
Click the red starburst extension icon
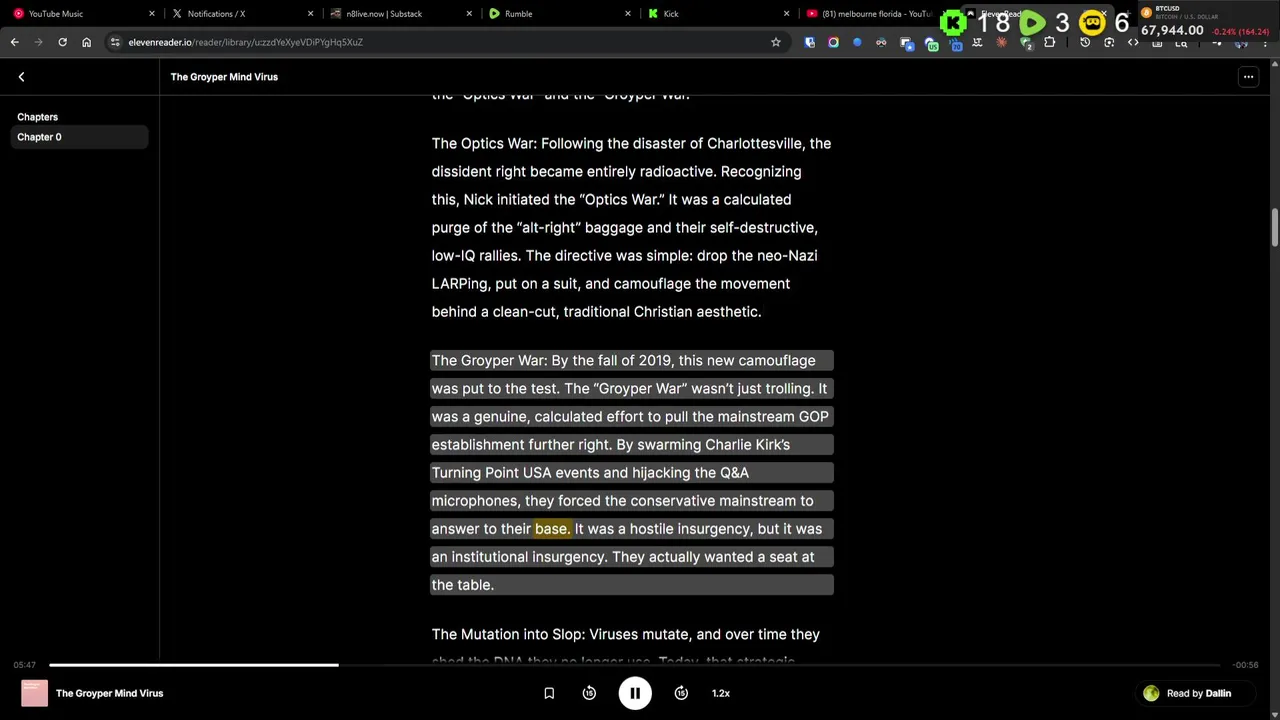[1001, 42]
